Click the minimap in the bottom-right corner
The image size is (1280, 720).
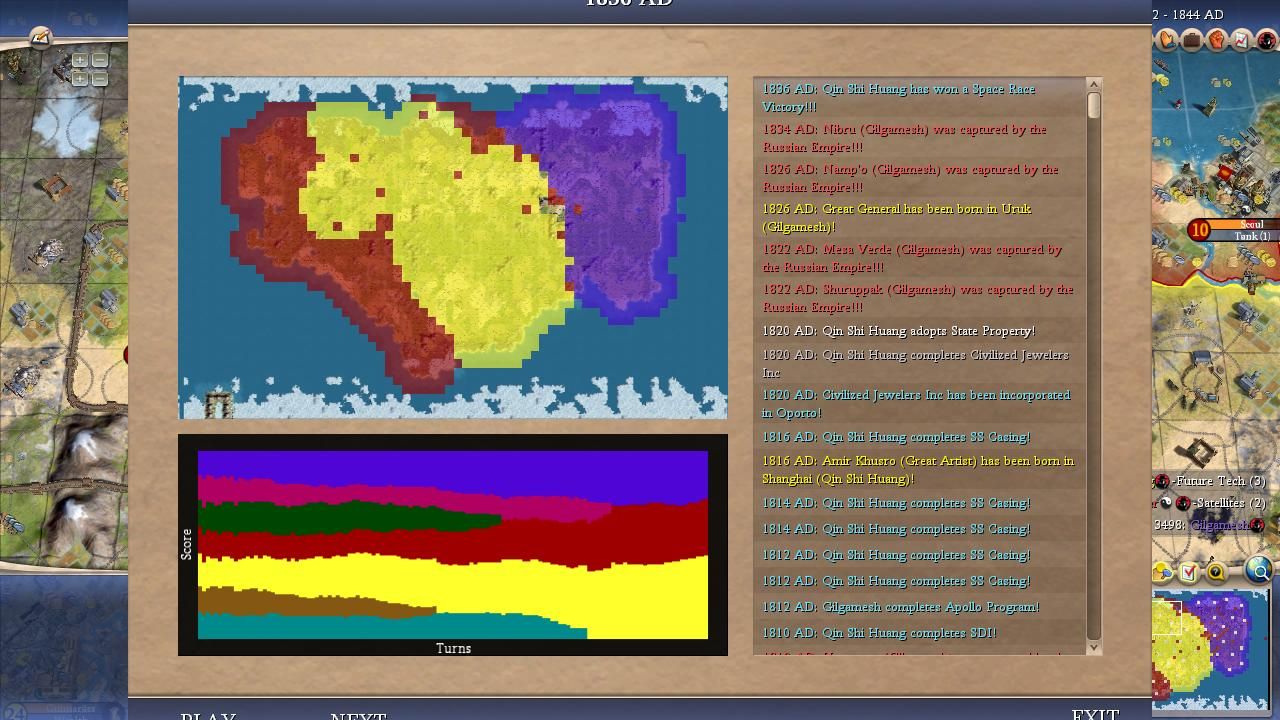coord(1210,649)
